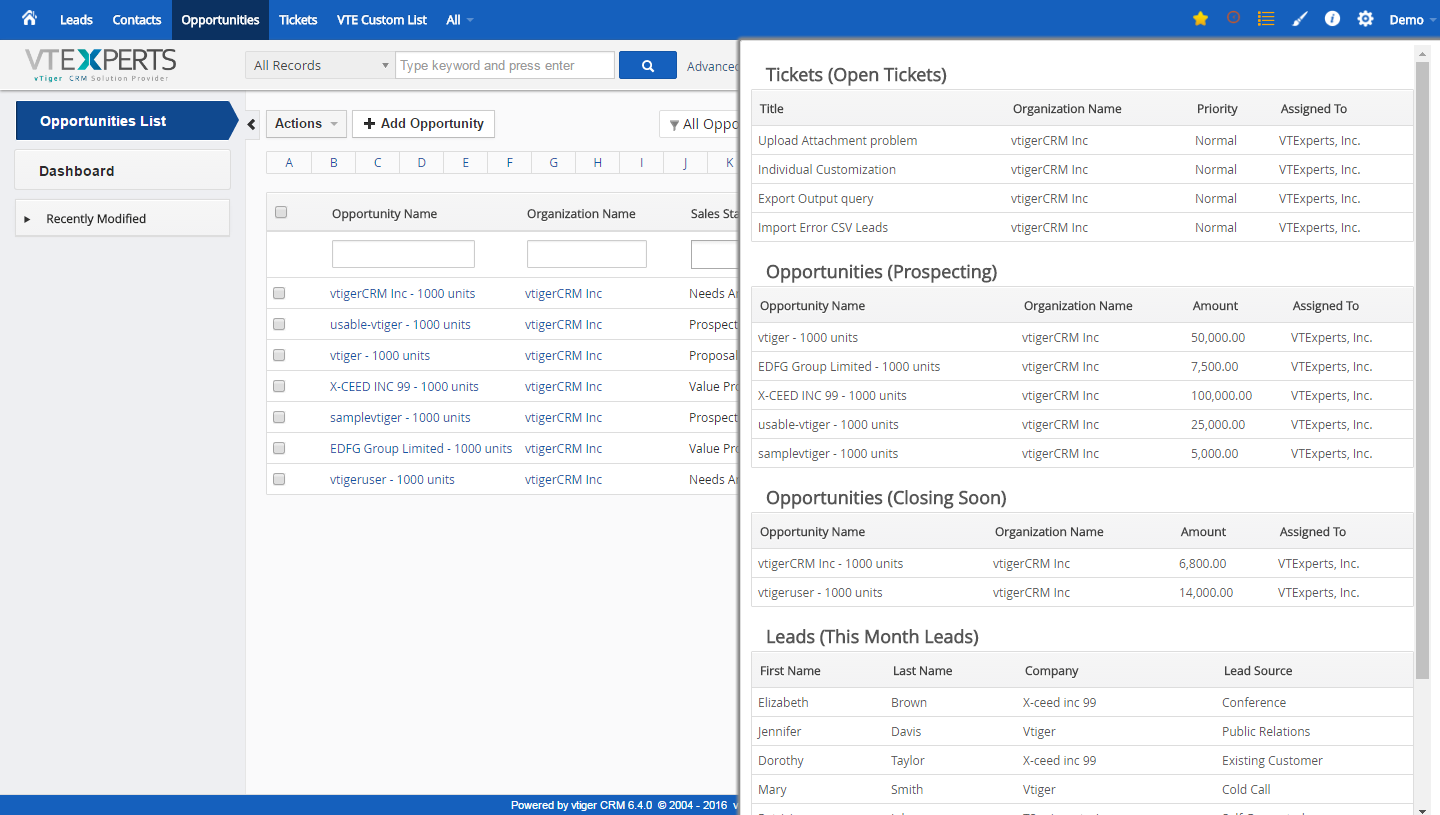Check the row for EDFG Group Limited
Screen dimensions: 1440x815
[279, 448]
